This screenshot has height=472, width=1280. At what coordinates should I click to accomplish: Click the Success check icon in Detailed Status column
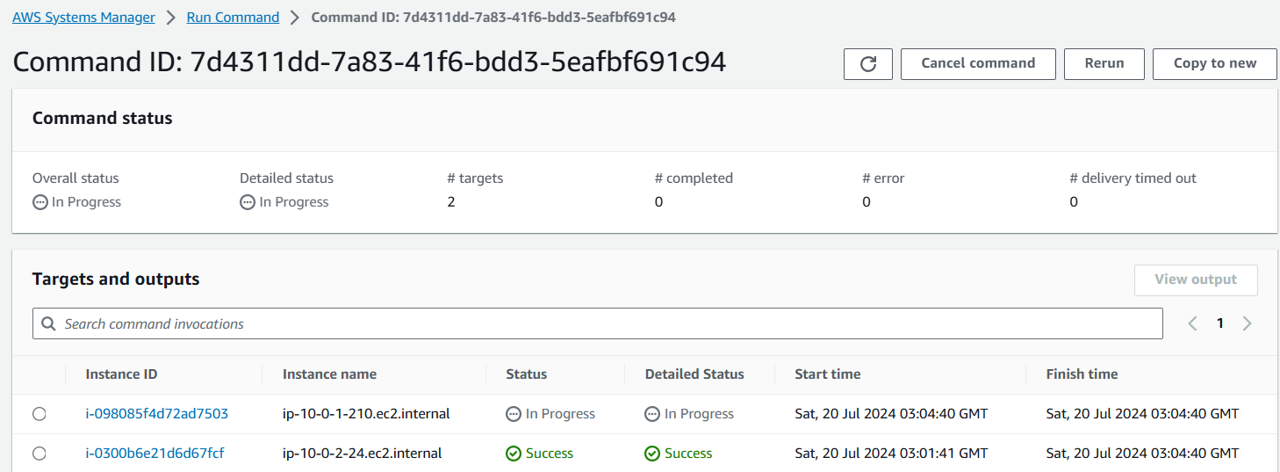tap(652, 454)
